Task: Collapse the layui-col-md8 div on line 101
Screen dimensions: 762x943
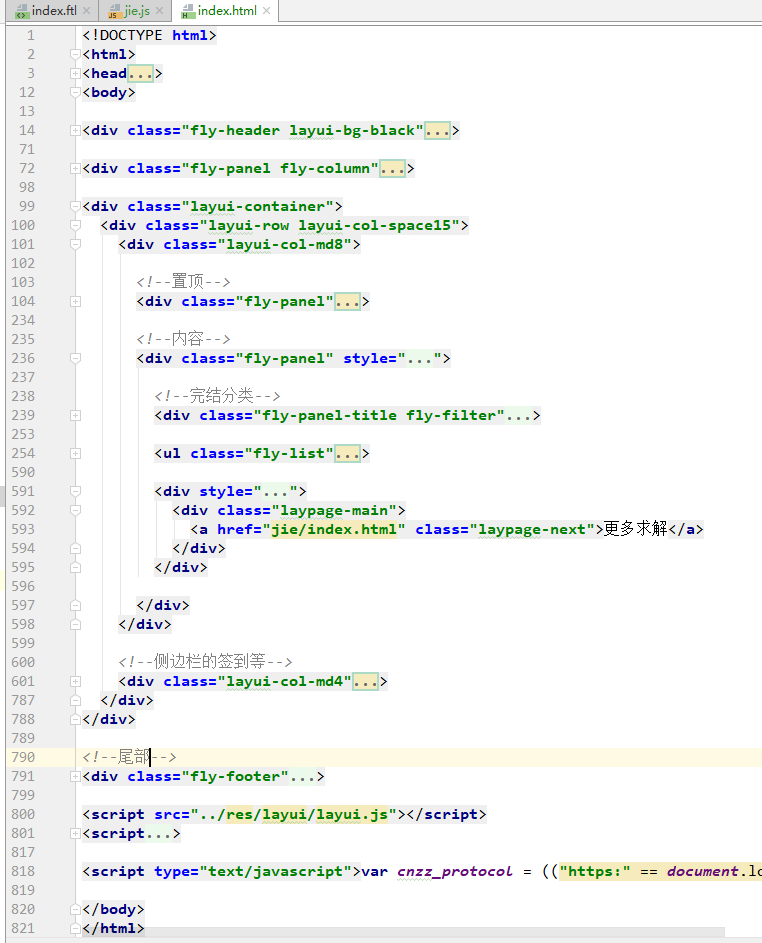Action: coord(75,245)
